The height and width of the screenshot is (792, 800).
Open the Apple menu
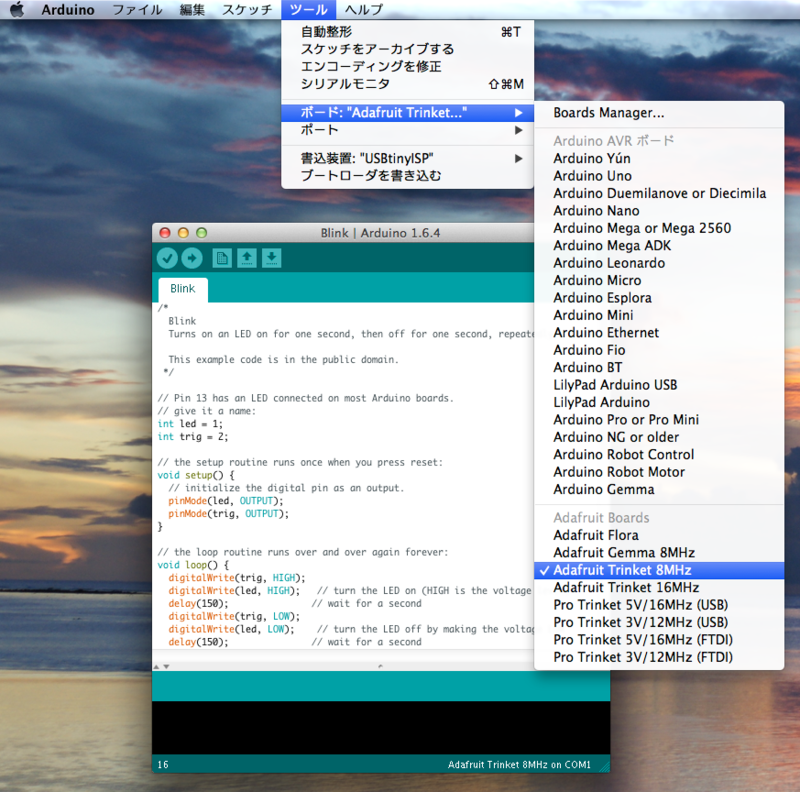click(x=16, y=9)
